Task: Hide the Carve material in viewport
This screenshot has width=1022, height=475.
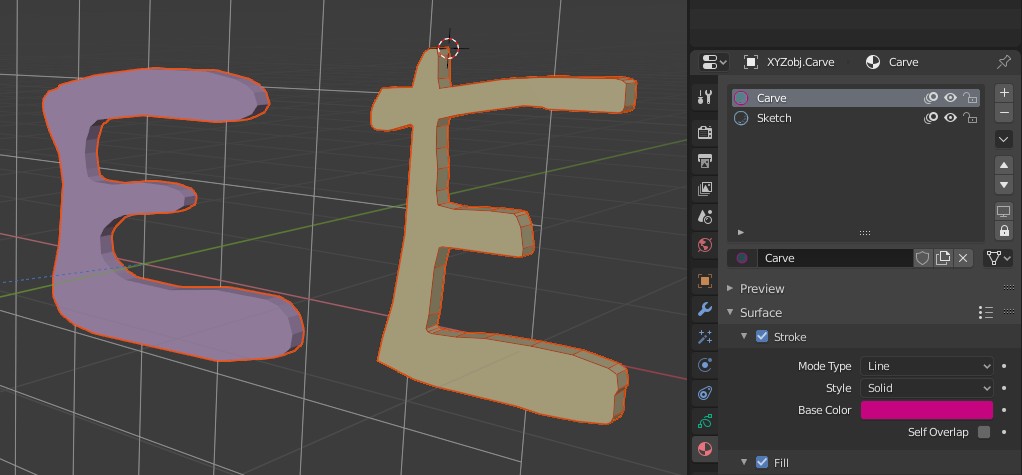Action: [x=950, y=98]
